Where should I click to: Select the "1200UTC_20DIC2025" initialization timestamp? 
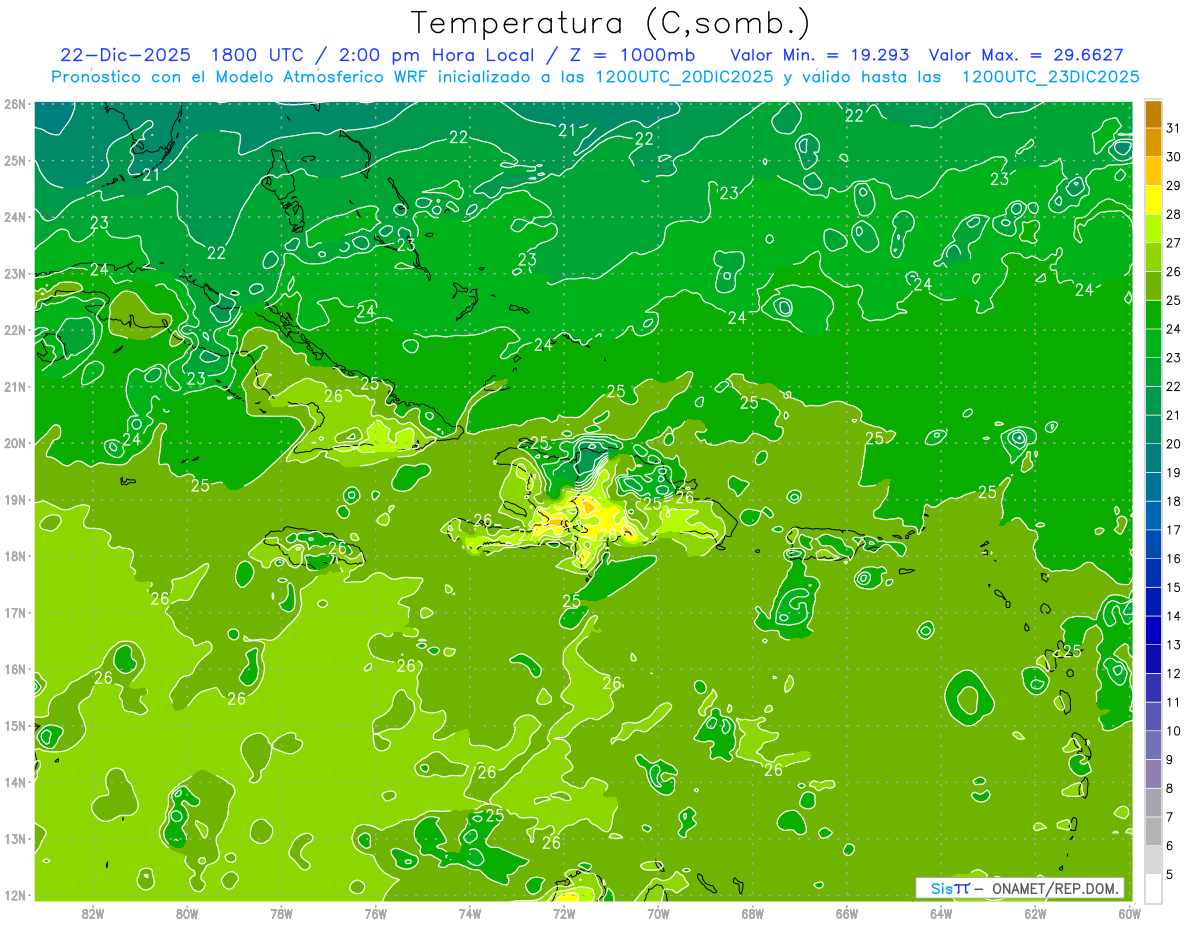point(684,77)
